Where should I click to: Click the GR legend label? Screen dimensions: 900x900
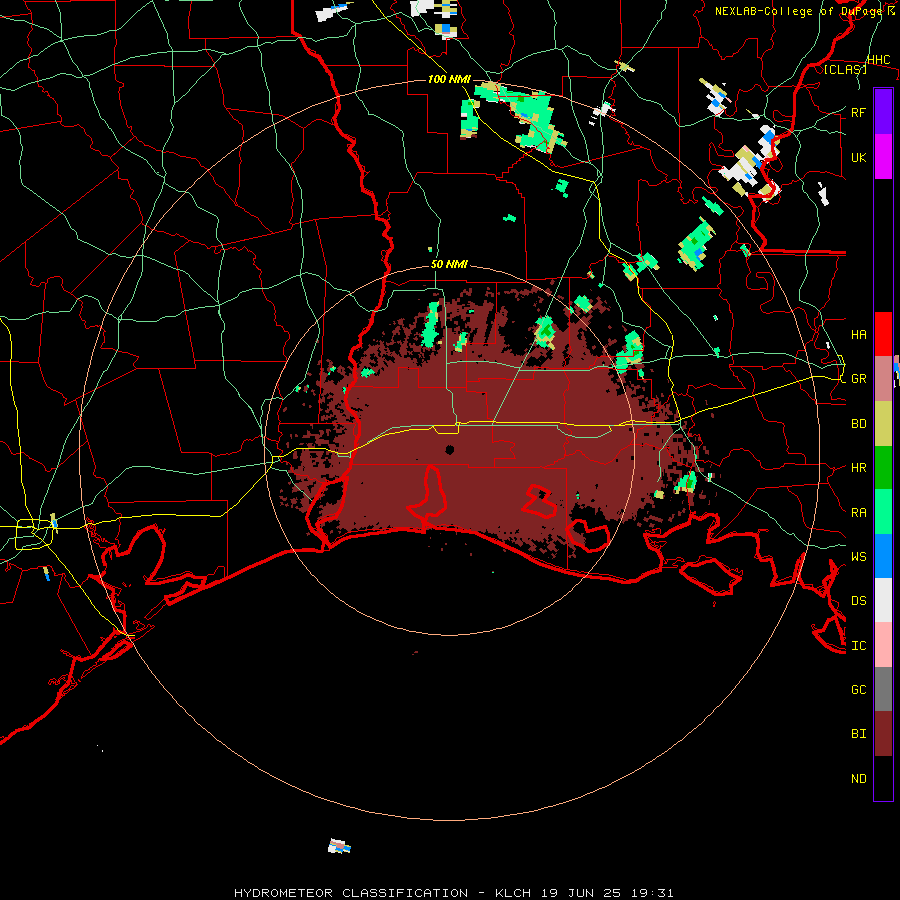pyautogui.click(x=858, y=379)
